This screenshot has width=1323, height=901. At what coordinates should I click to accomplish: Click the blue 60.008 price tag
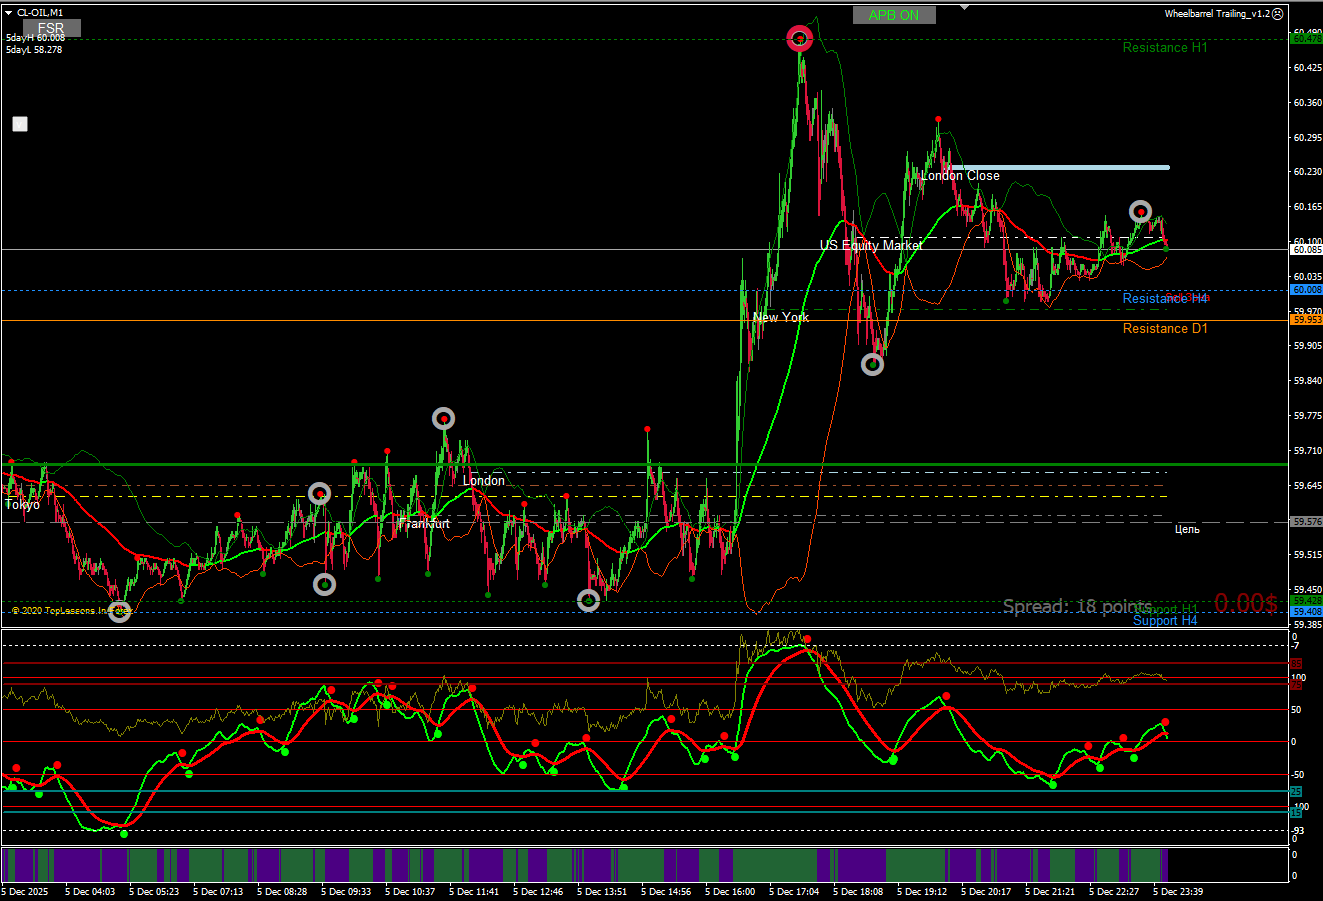pyautogui.click(x=1307, y=290)
